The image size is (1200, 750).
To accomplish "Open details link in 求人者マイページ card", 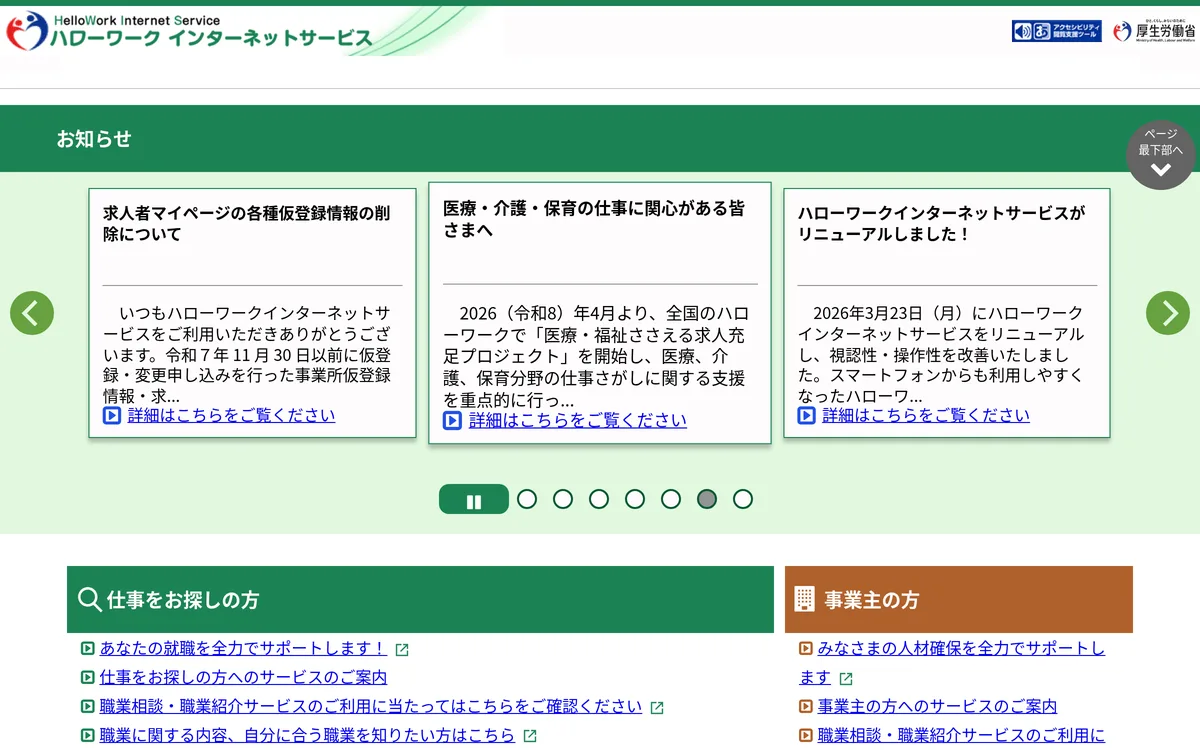I will click(x=231, y=416).
